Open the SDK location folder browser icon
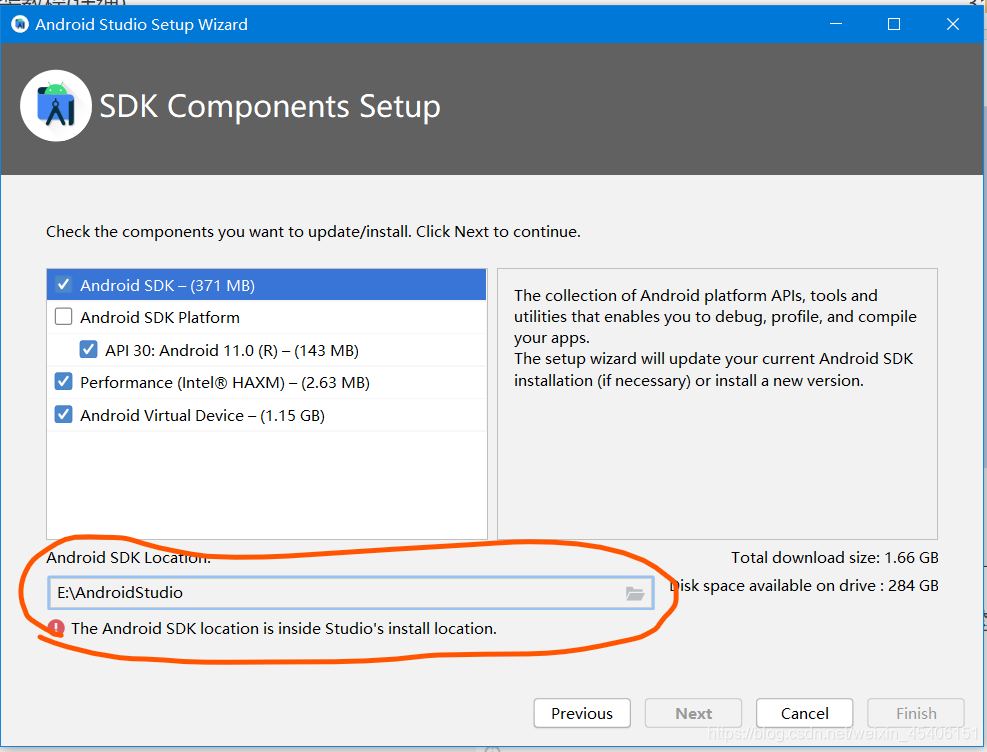This screenshot has width=987, height=752. 634,593
